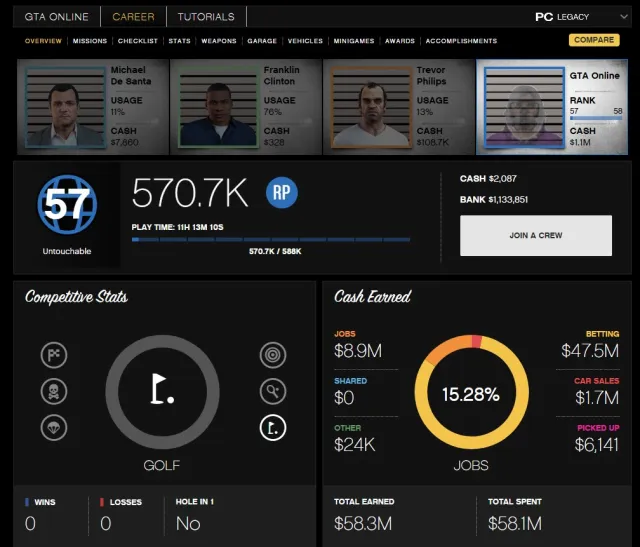Go to the Accomplishments section

coord(461,41)
